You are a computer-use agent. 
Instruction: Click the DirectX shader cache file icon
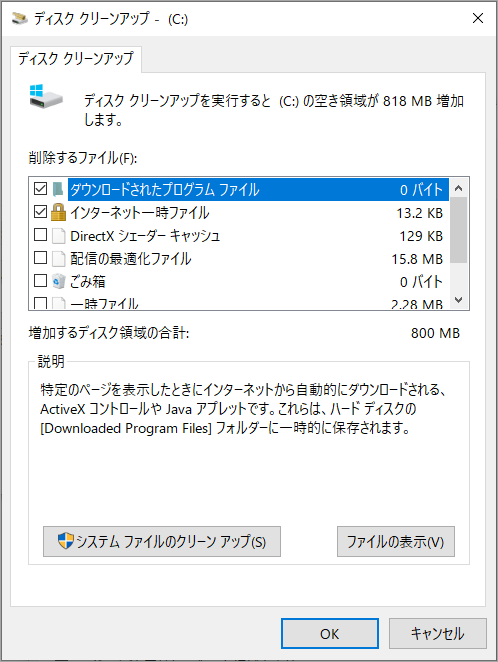pos(59,236)
